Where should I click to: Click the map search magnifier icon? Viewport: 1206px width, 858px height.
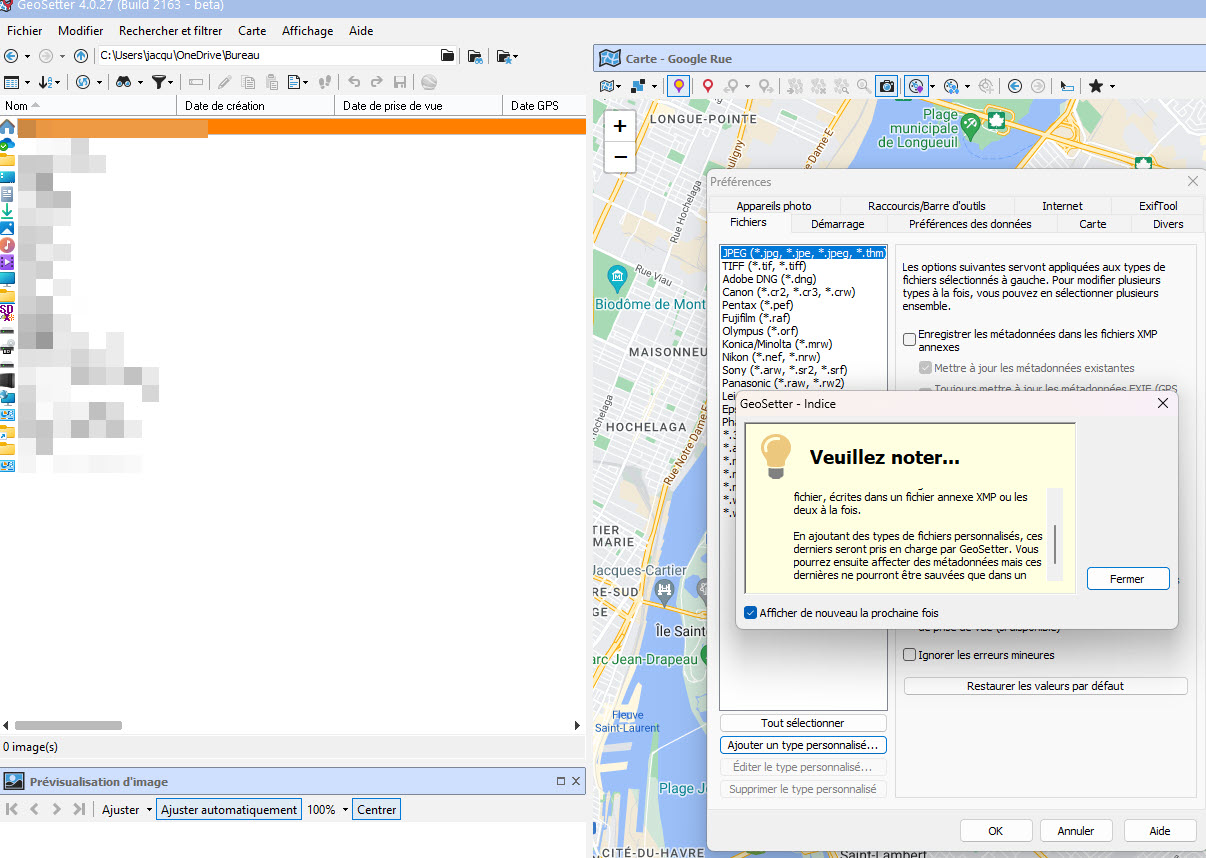(x=863, y=87)
